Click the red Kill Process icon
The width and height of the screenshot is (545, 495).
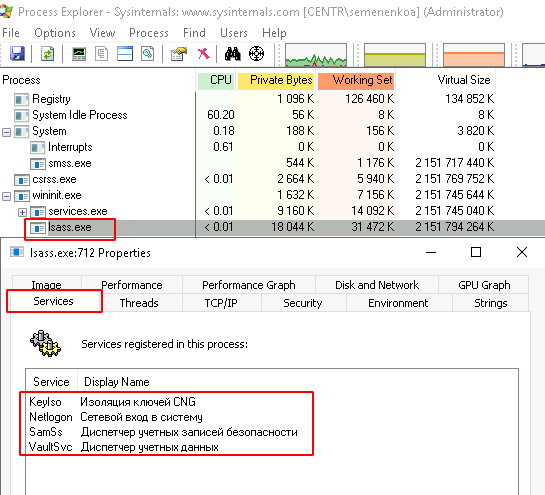click(204, 54)
